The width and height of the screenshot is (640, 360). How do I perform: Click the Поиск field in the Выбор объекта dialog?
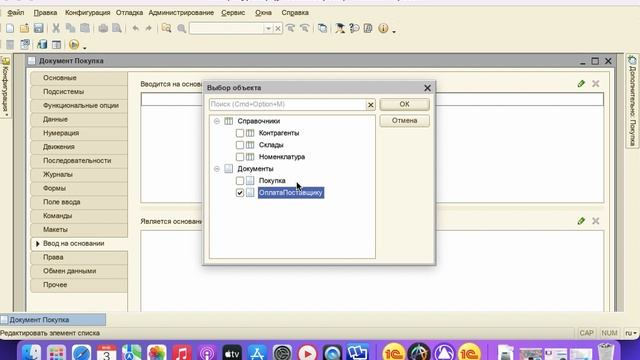coord(287,104)
